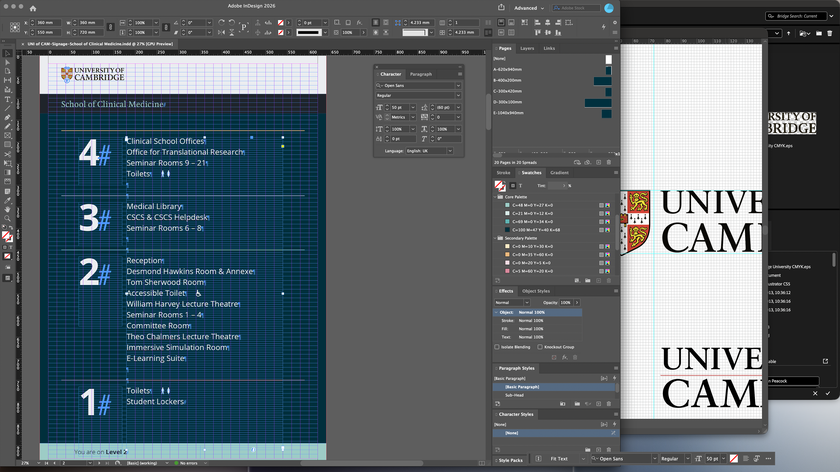This screenshot has width=840, height=472.
Task: Select the Selection tool in Tools panel
Action: 8,54
